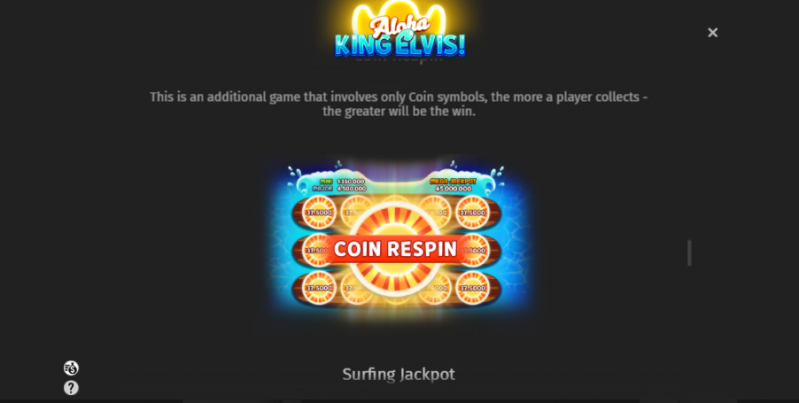Select the bottom-right 37.5000 coin symbol
The height and width of the screenshot is (403, 799).
472,288
